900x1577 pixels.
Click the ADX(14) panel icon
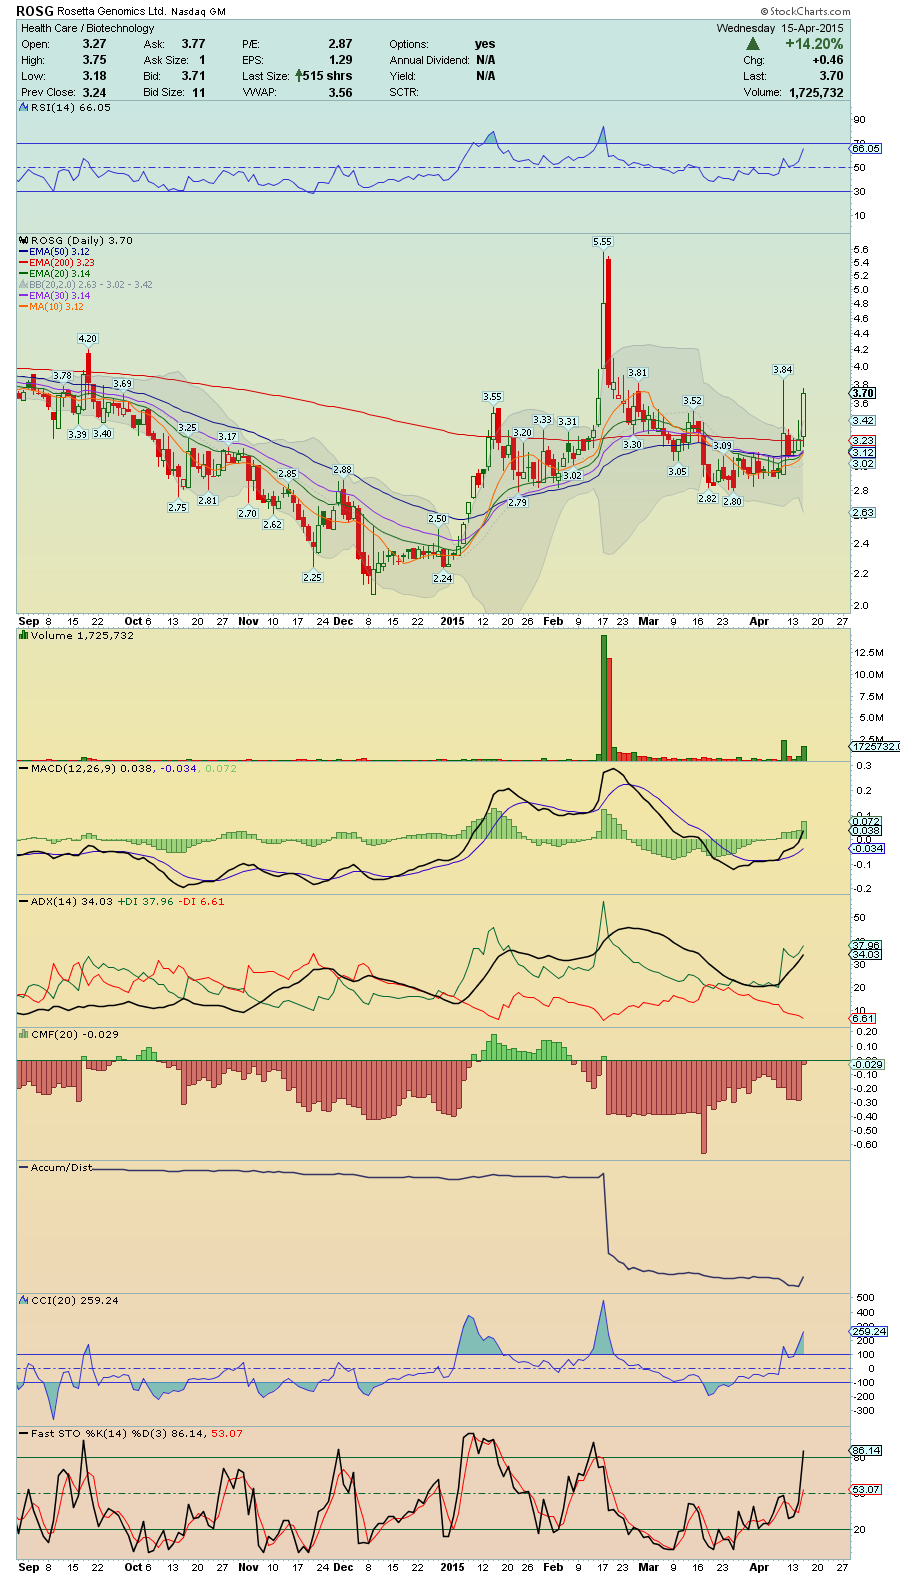[x=24, y=902]
